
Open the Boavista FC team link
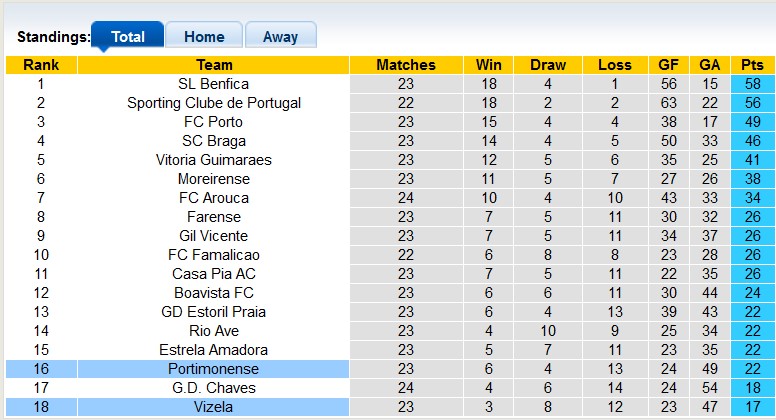click(x=213, y=293)
